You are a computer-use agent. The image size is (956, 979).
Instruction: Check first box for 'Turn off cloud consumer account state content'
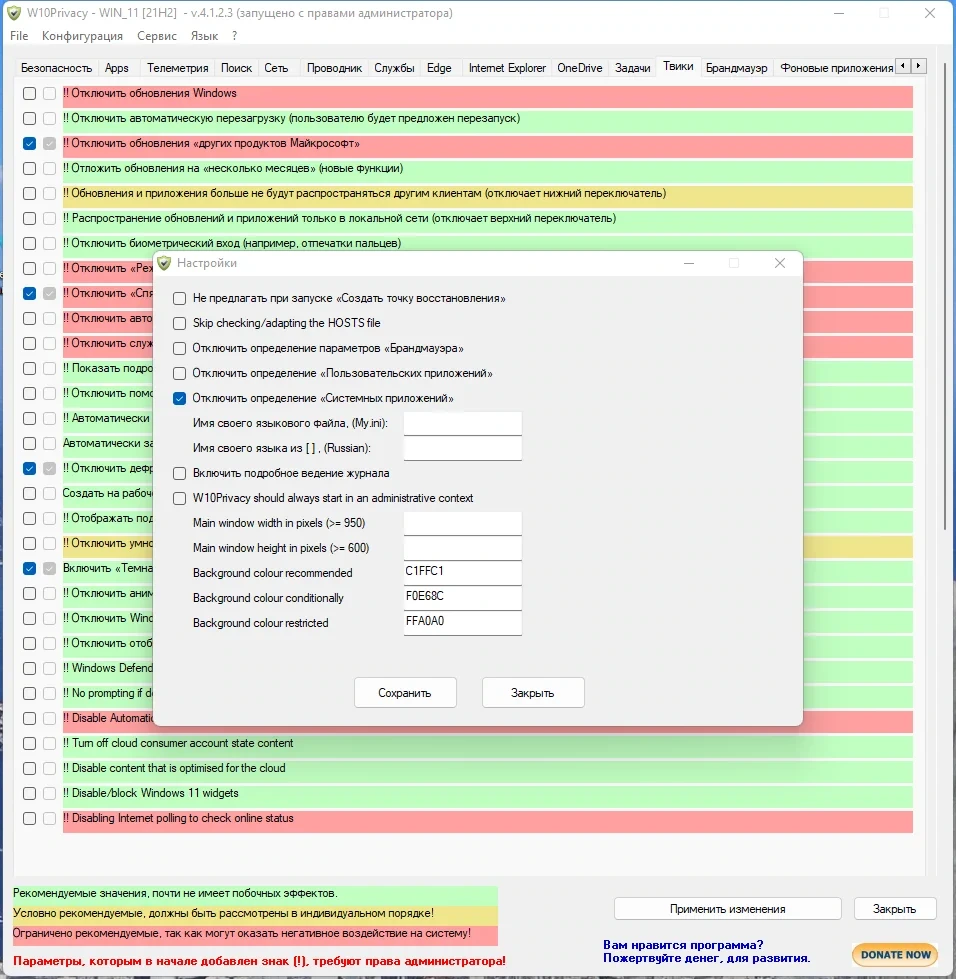29,744
